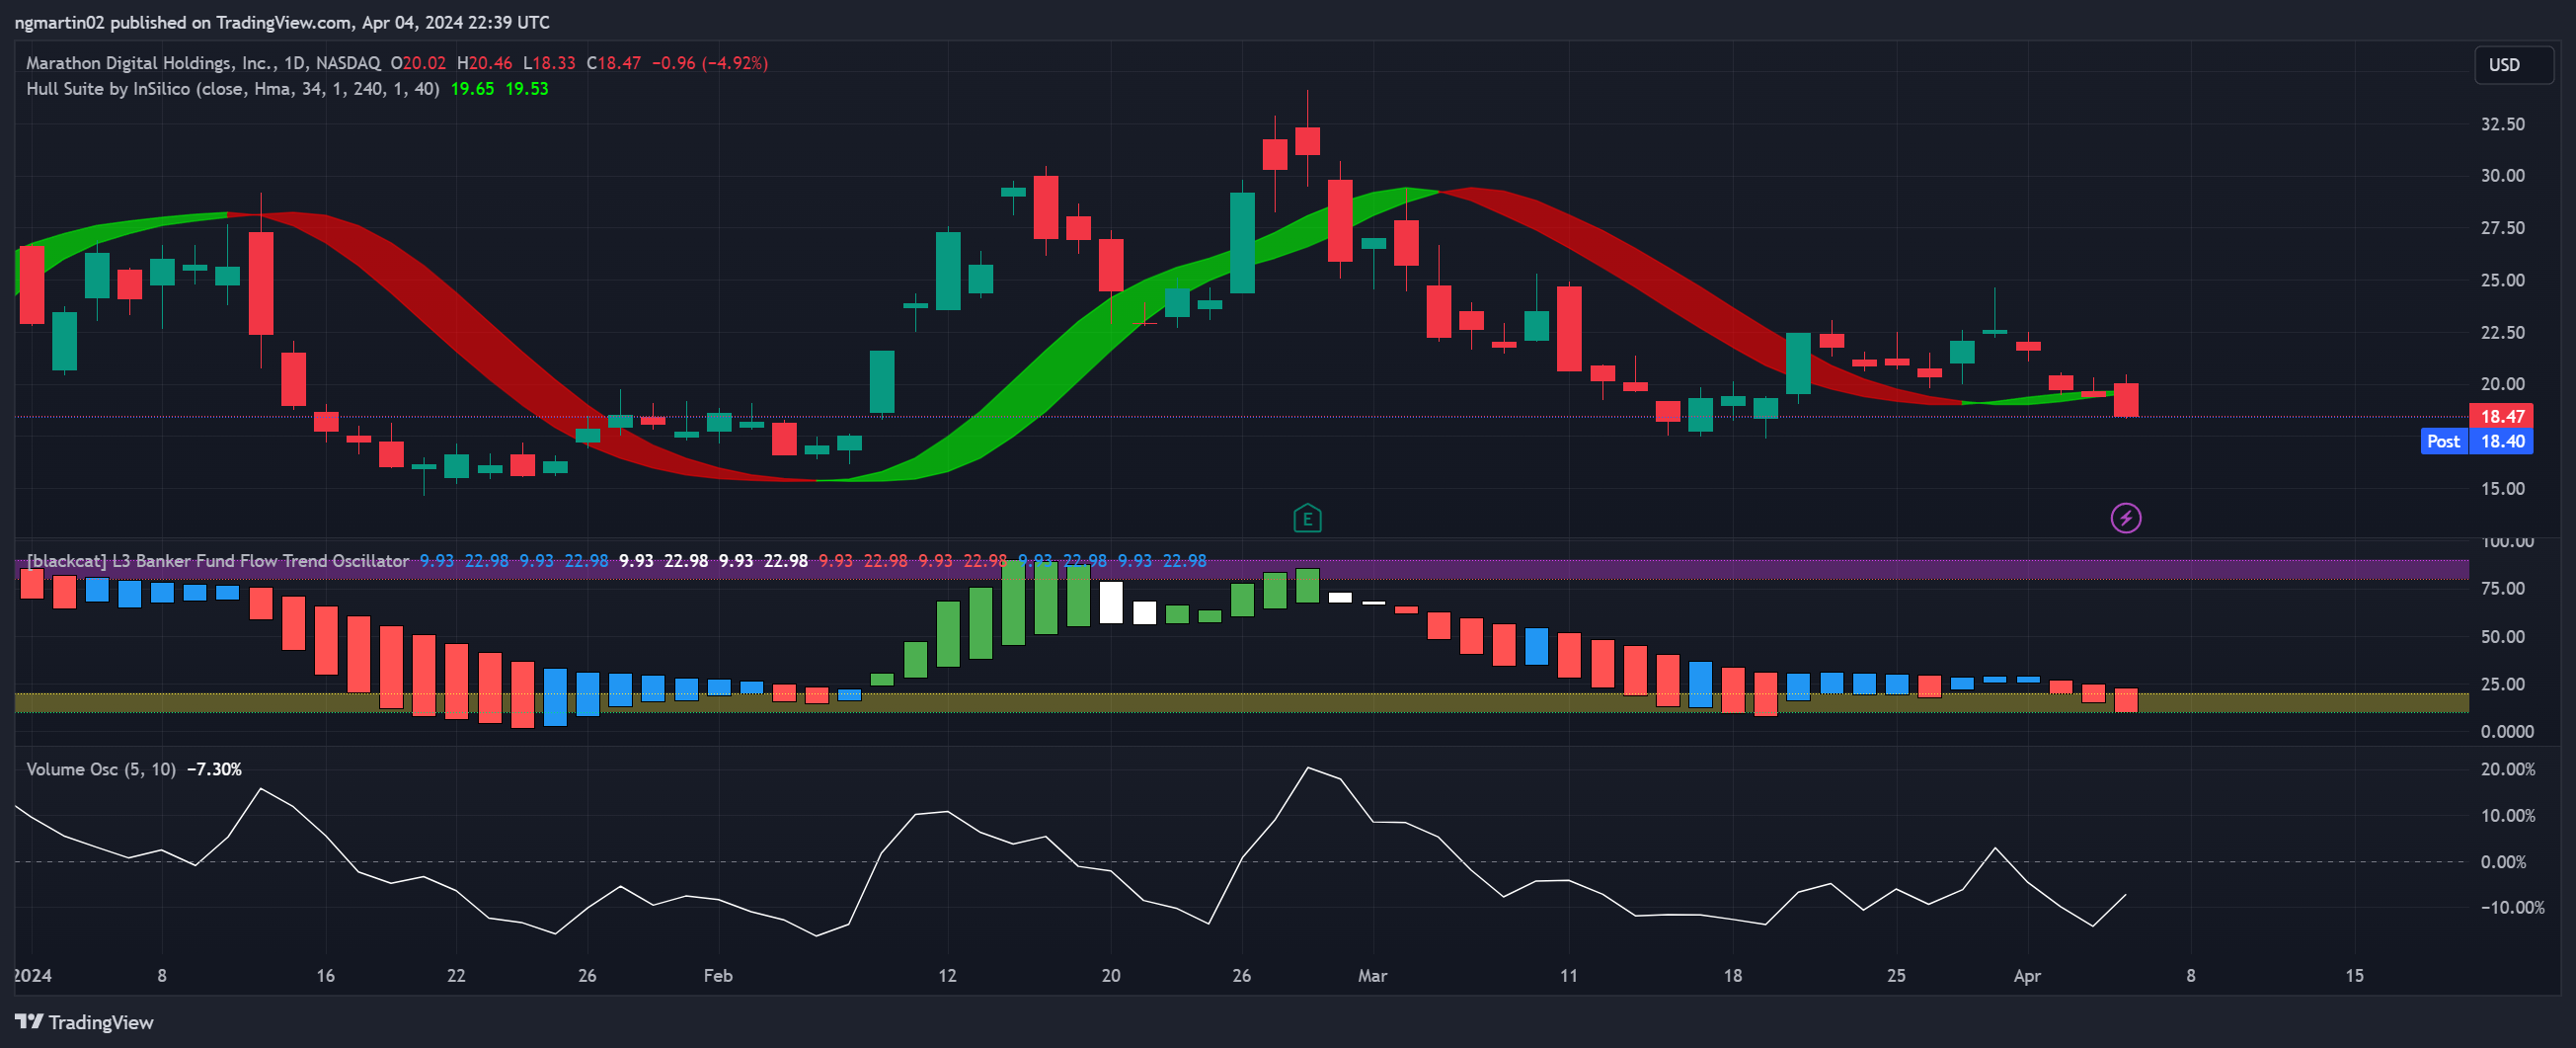Click the close price C18.47 value

tap(614, 63)
